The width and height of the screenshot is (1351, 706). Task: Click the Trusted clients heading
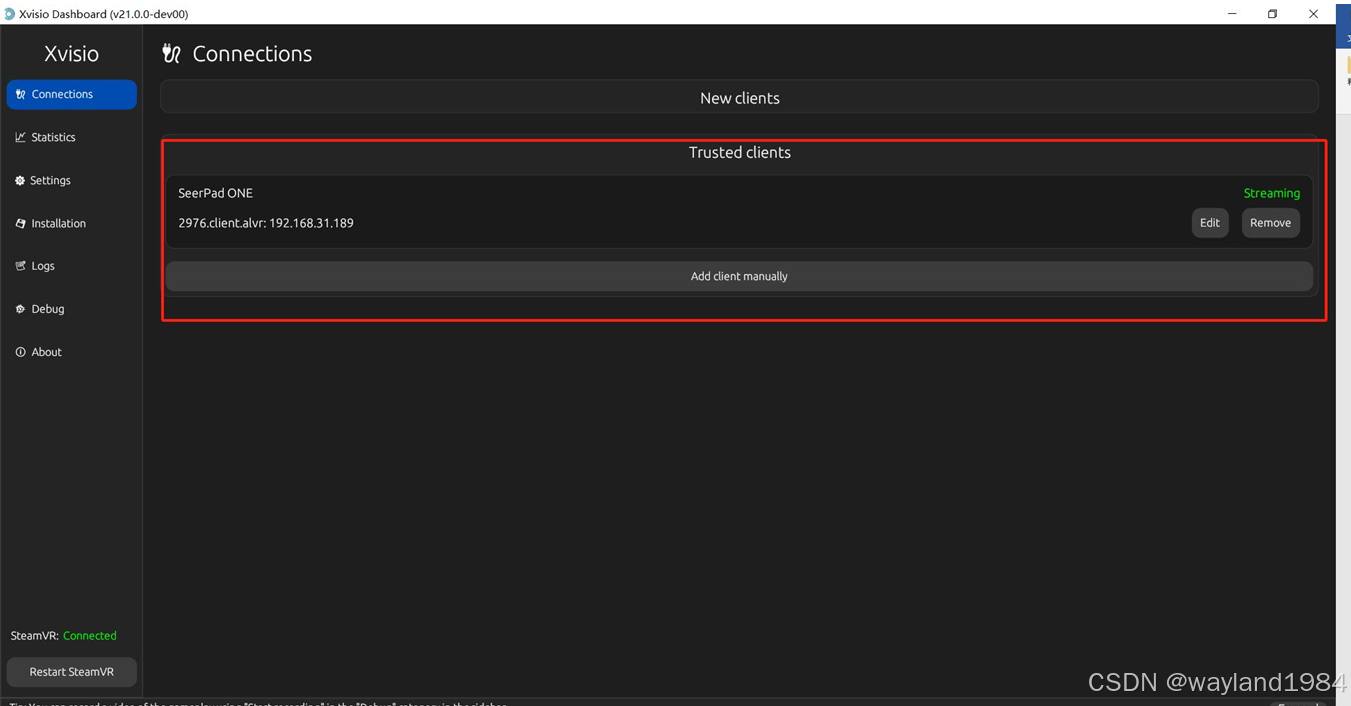click(740, 152)
